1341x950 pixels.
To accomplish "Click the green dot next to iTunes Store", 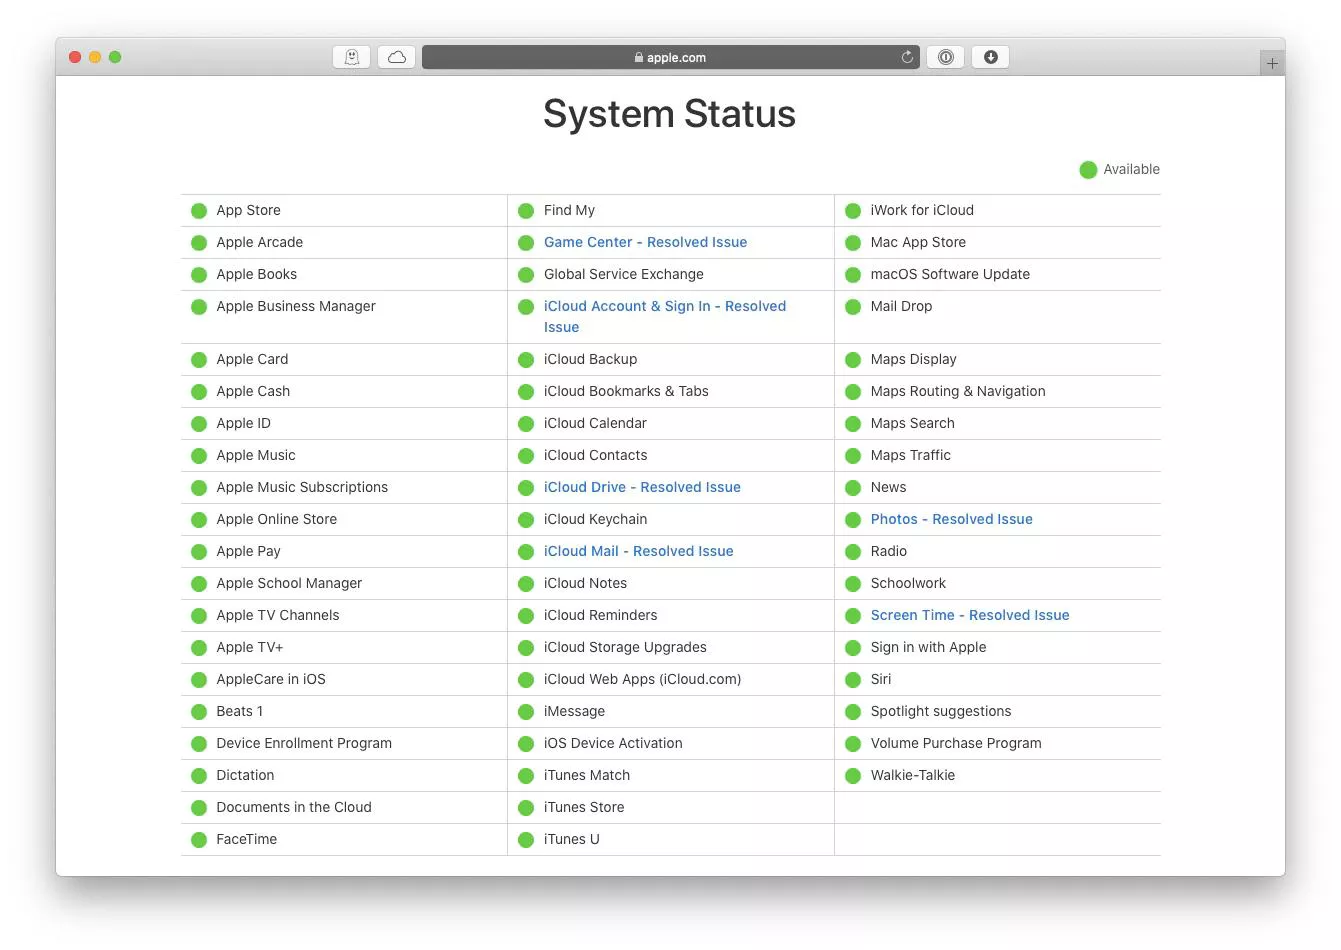I will [526, 808].
